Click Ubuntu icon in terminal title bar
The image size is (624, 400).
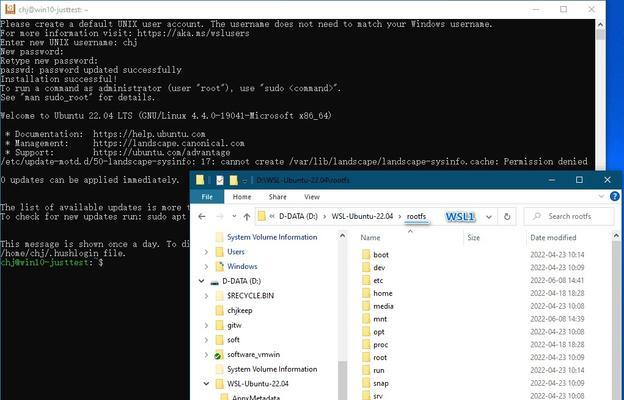coord(10,9)
